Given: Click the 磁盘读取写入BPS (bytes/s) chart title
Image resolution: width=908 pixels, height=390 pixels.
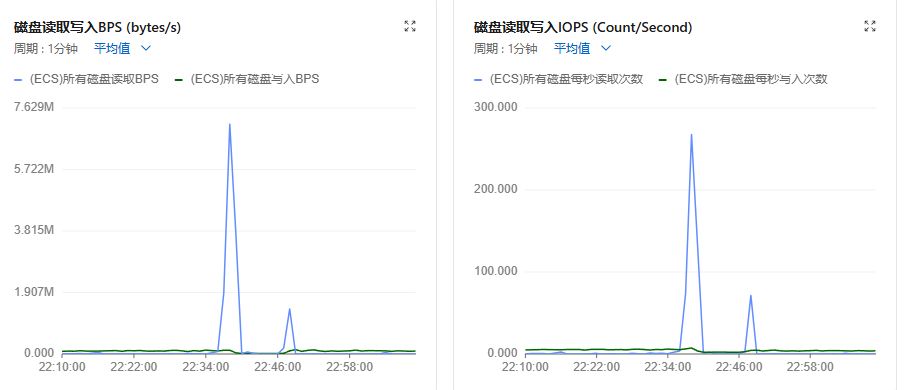Looking at the screenshot, I should tap(98, 27).
